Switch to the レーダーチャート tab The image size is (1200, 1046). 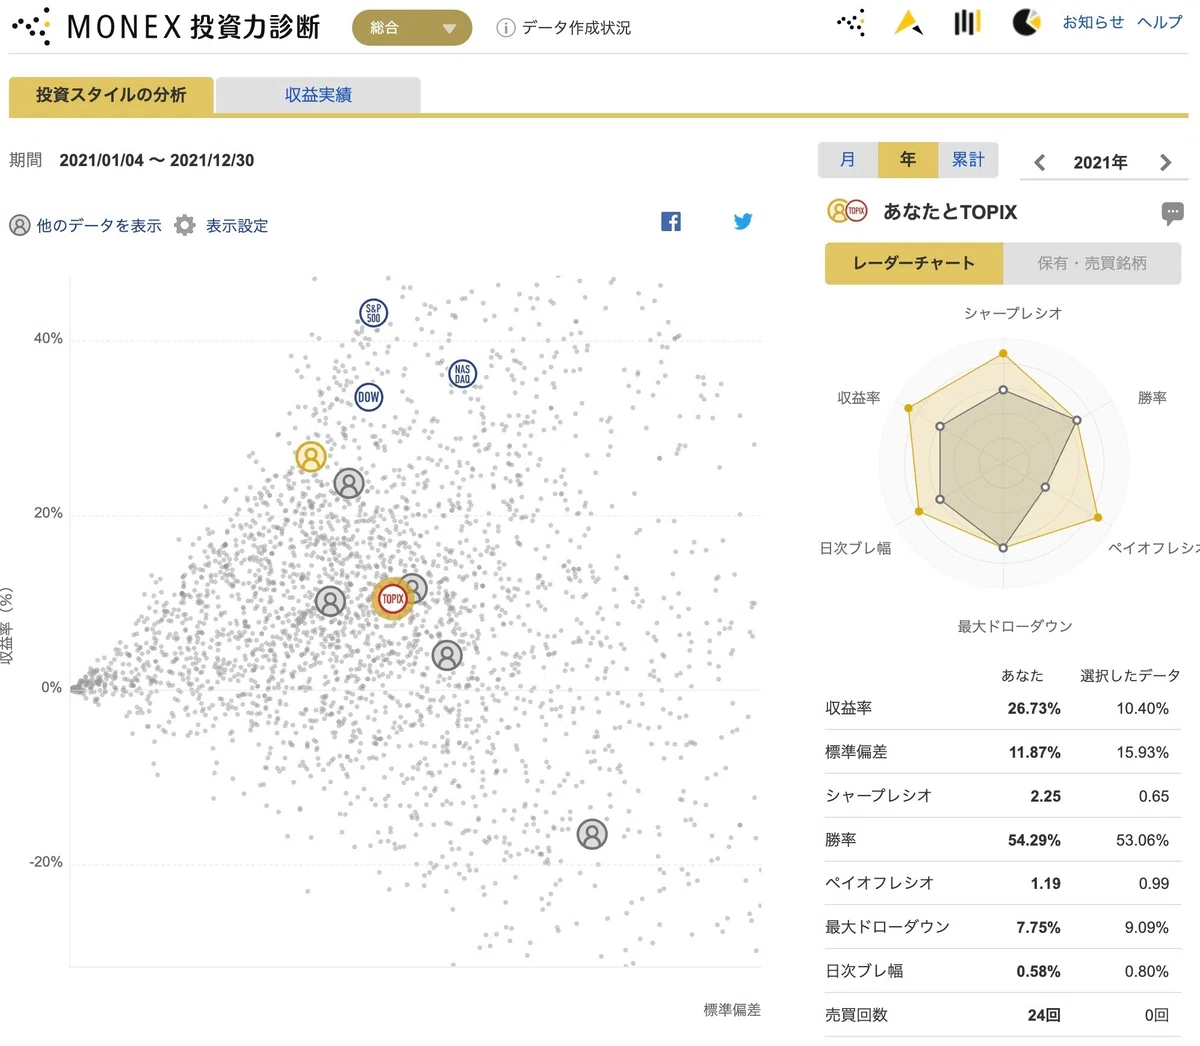pos(914,263)
